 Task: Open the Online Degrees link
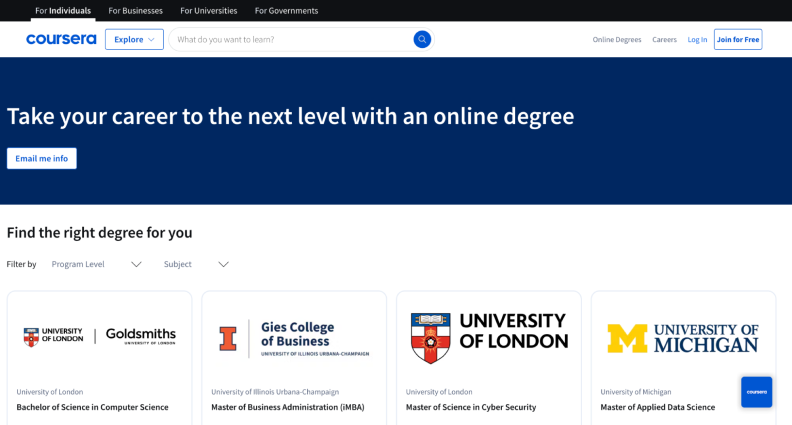tap(617, 39)
